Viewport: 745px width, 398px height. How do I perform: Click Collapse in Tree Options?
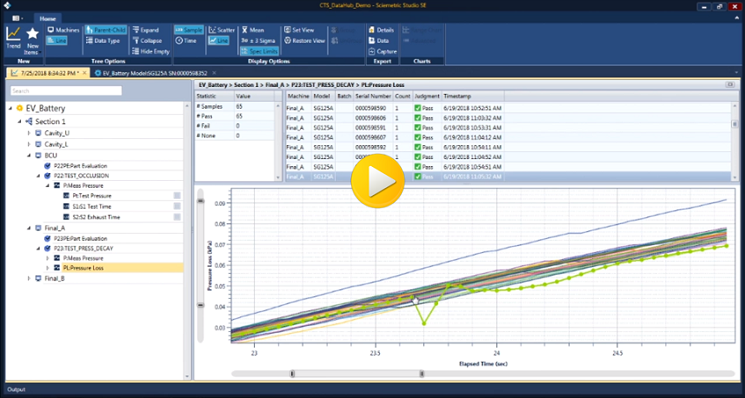click(147, 41)
